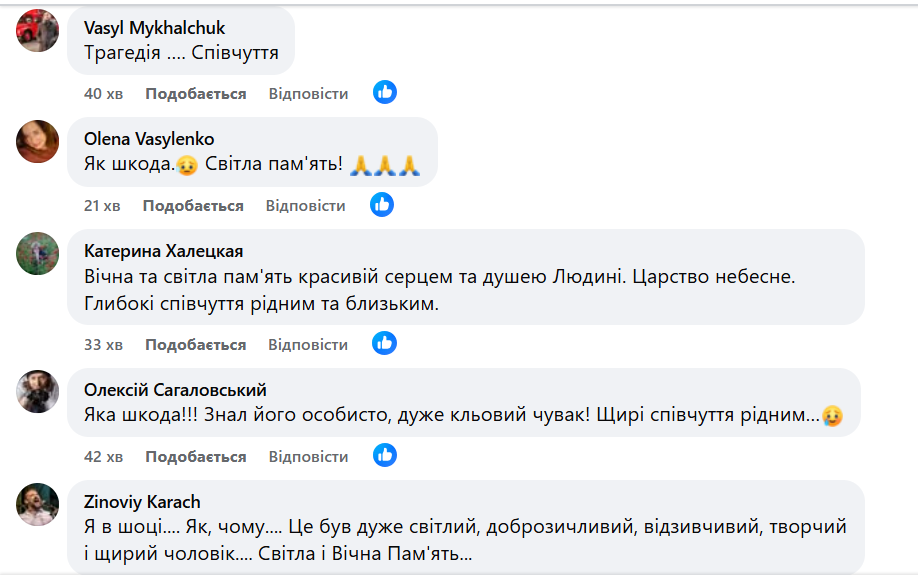
Task: Open Zinoviy Karach's profile name link
Action: click(x=142, y=501)
